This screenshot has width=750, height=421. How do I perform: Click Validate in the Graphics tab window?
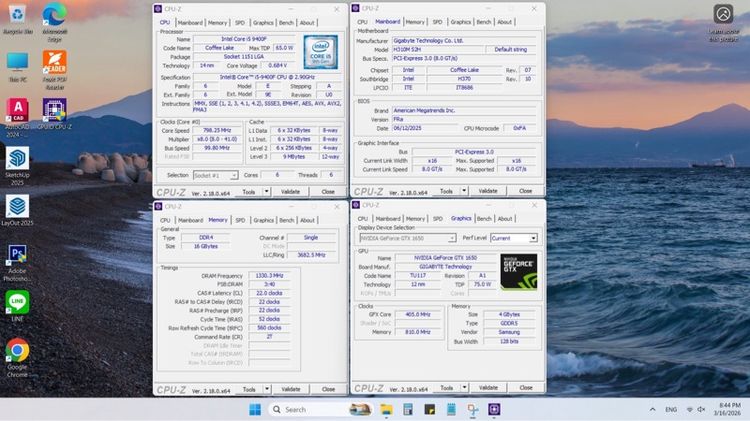tap(488, 388)
